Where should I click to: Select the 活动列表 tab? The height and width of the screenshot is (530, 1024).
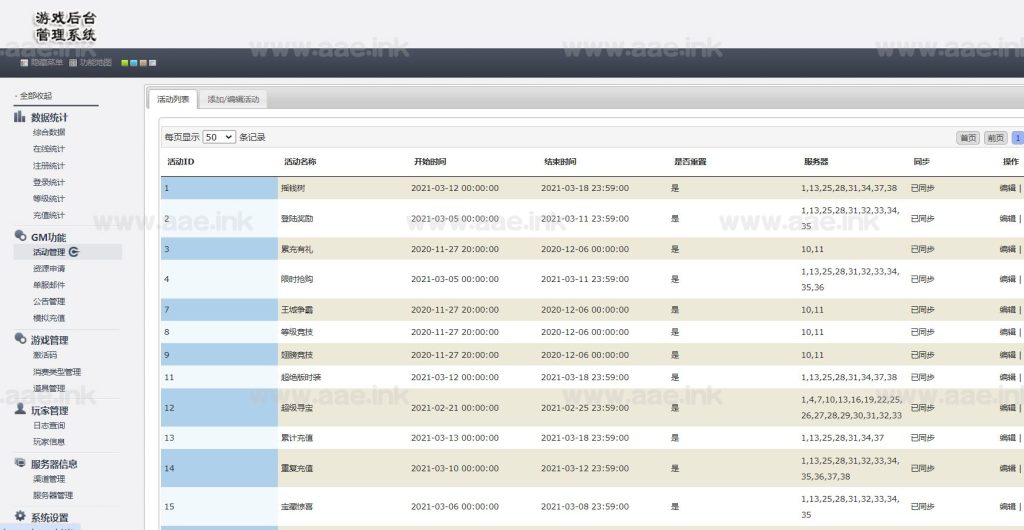[x=173, y=99]
